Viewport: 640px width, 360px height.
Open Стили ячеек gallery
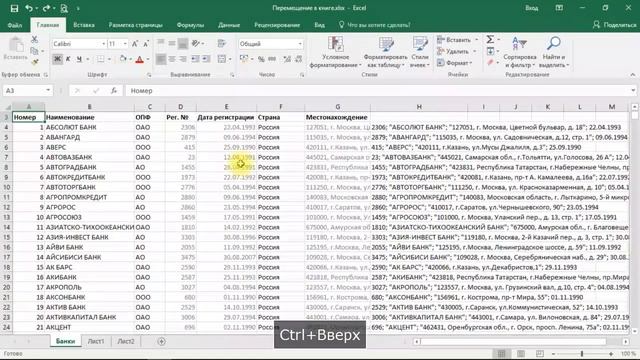point(420,52)
